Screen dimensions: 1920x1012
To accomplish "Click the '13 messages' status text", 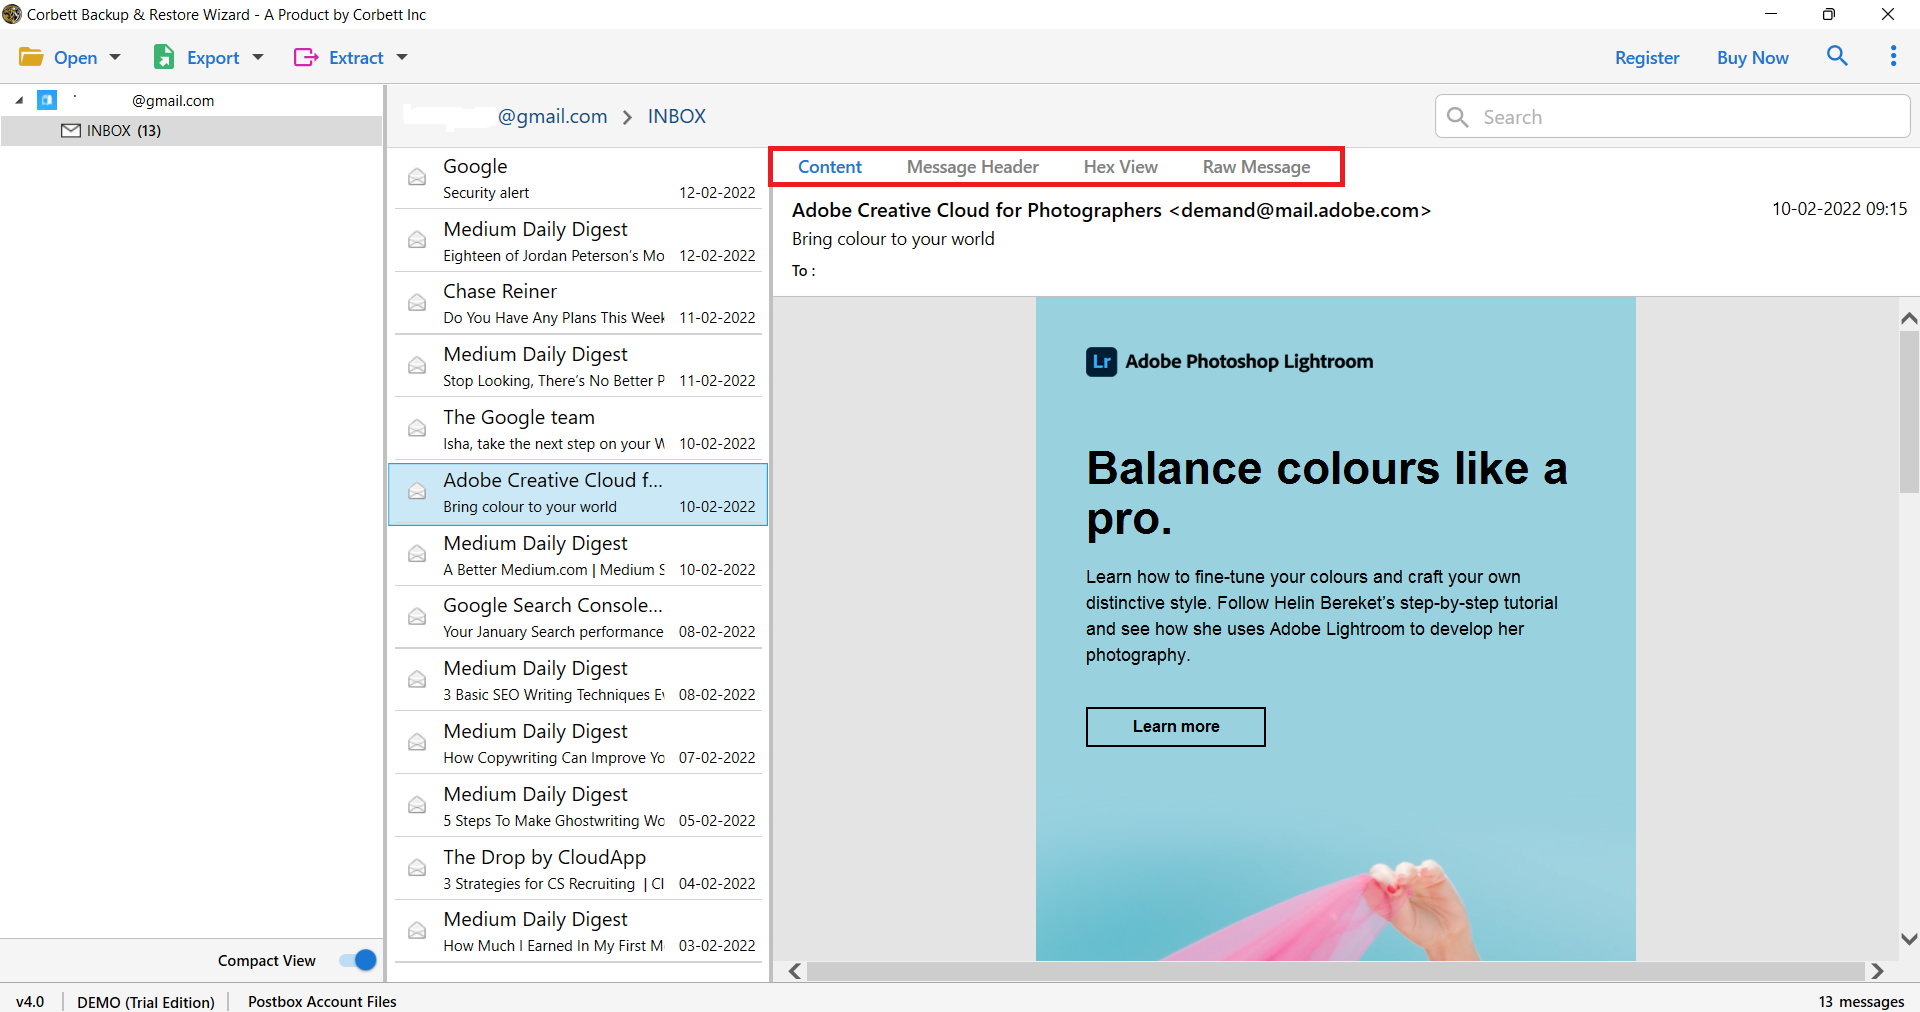I will click(1861, 1001).
